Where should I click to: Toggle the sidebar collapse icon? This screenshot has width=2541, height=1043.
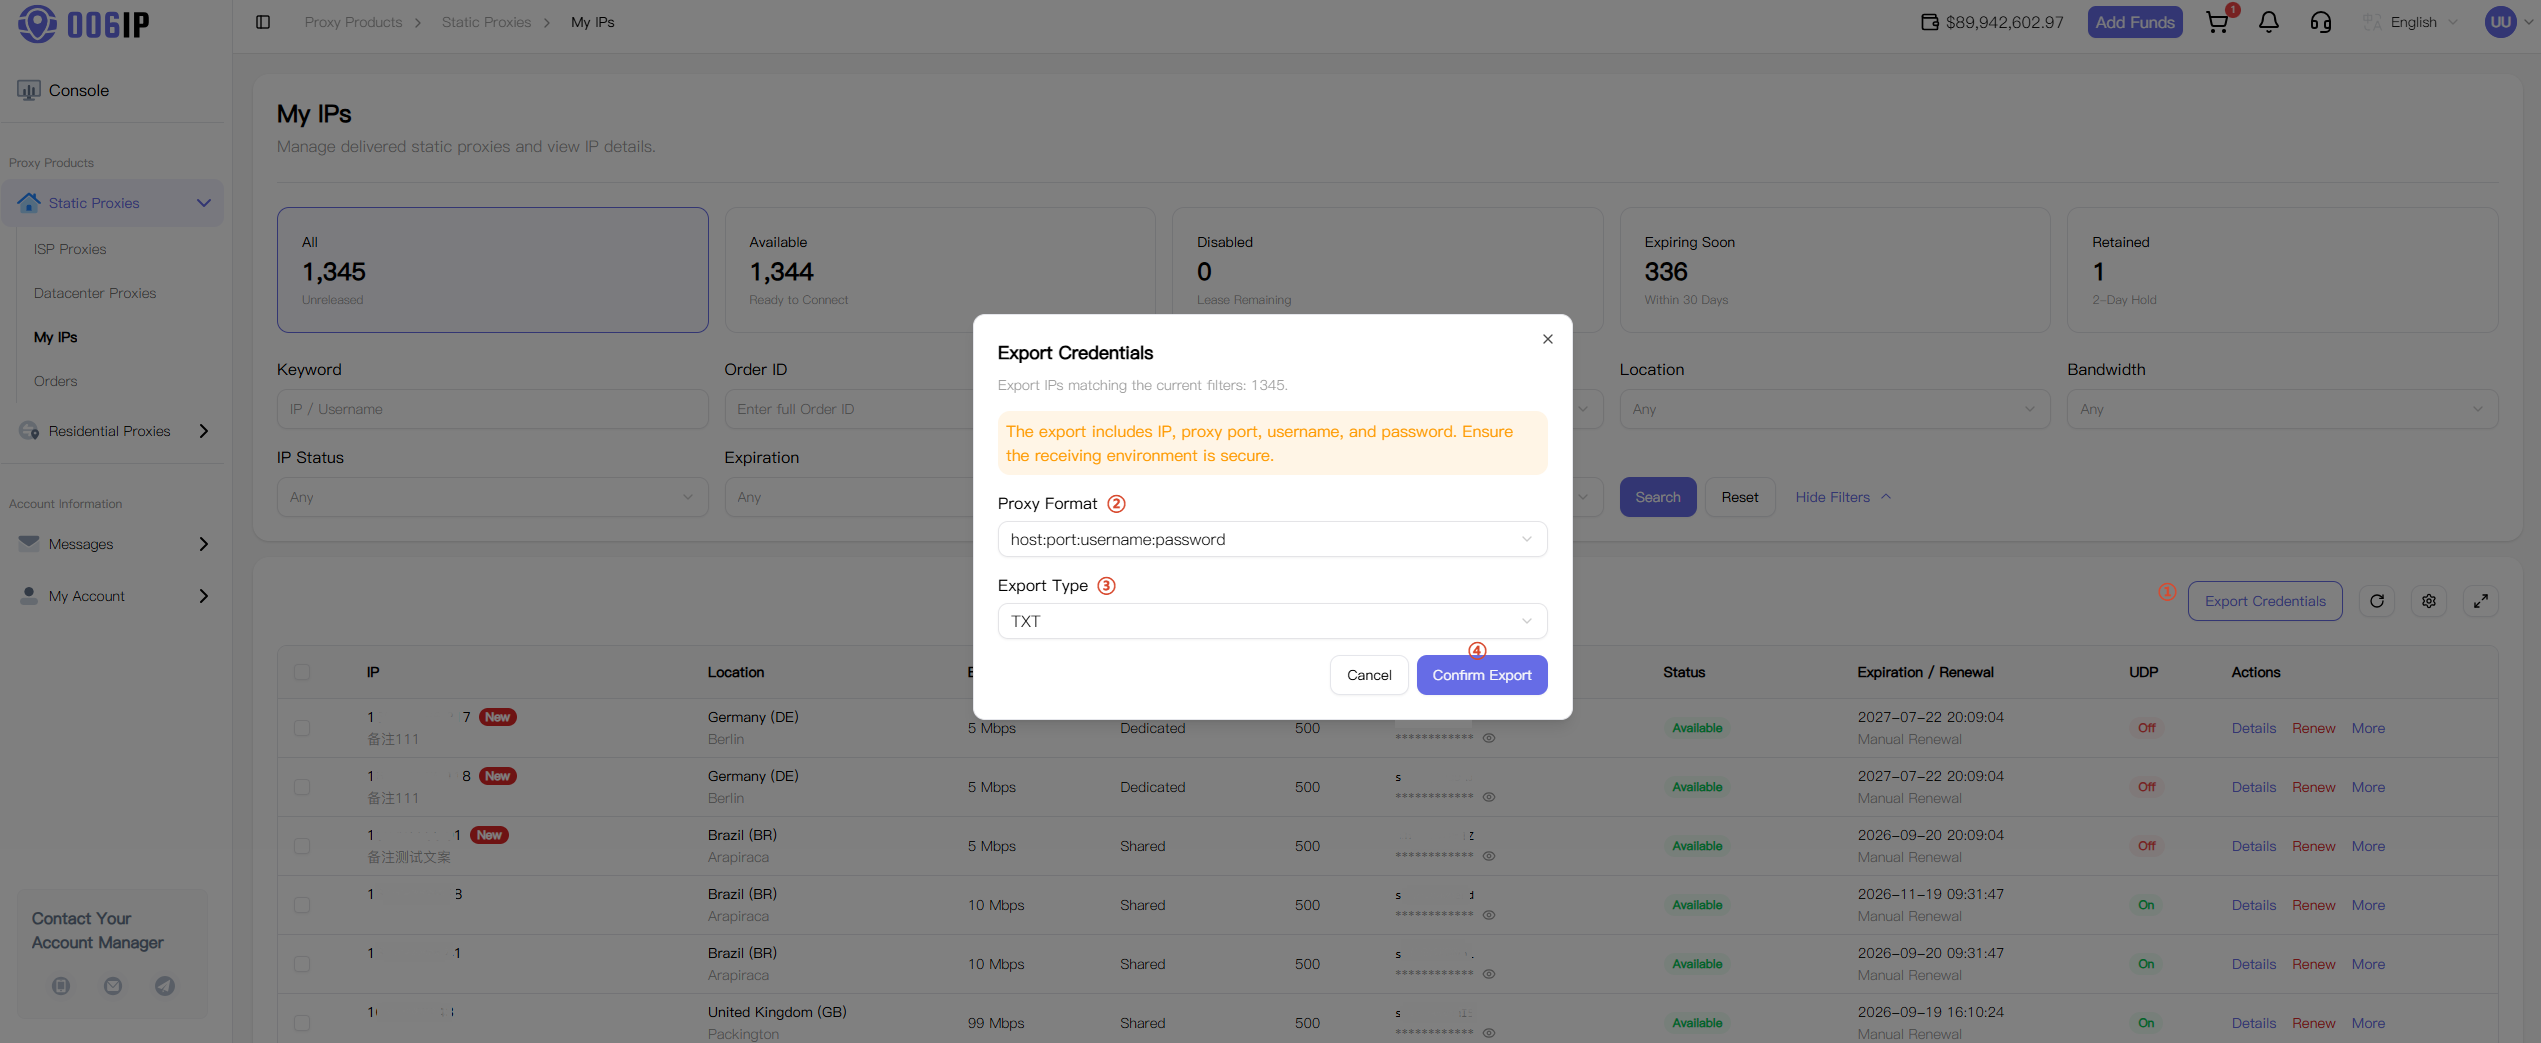(263, 22)
